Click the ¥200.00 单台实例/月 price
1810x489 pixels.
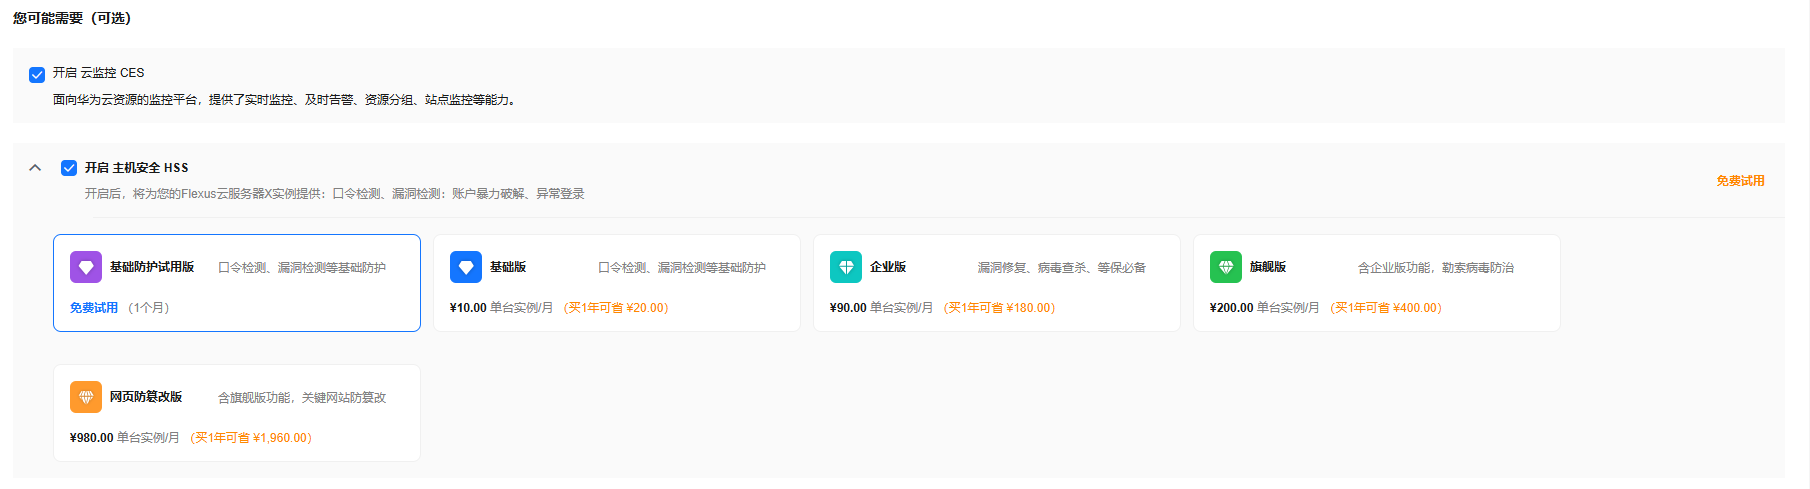pos(1264,308)
